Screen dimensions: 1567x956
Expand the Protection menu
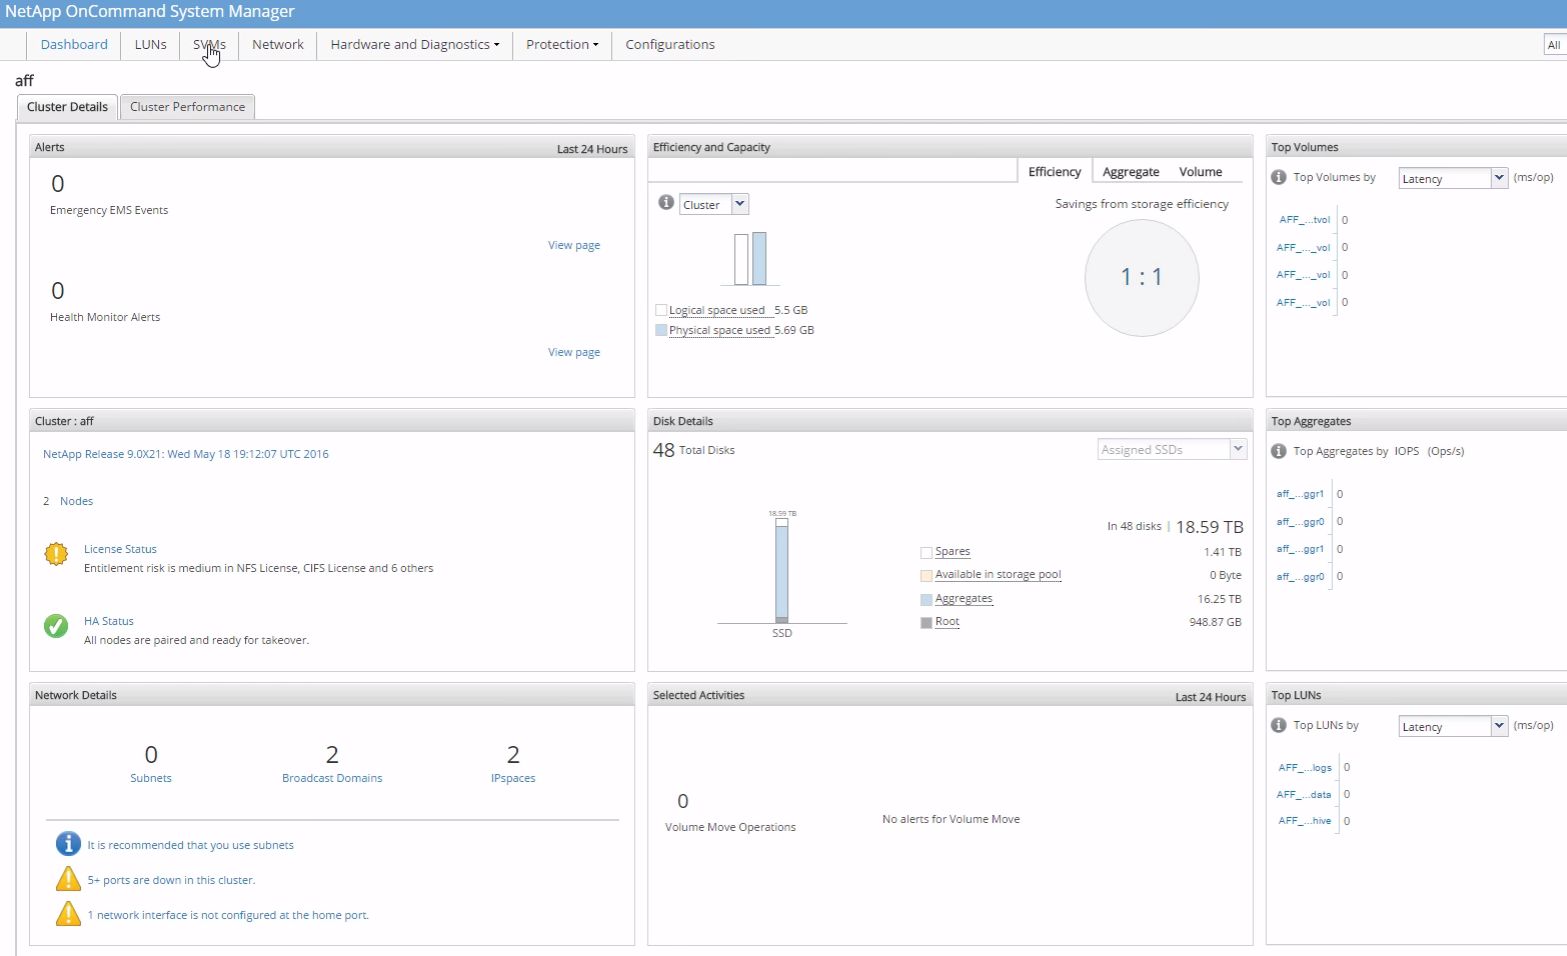coord(562,45)
